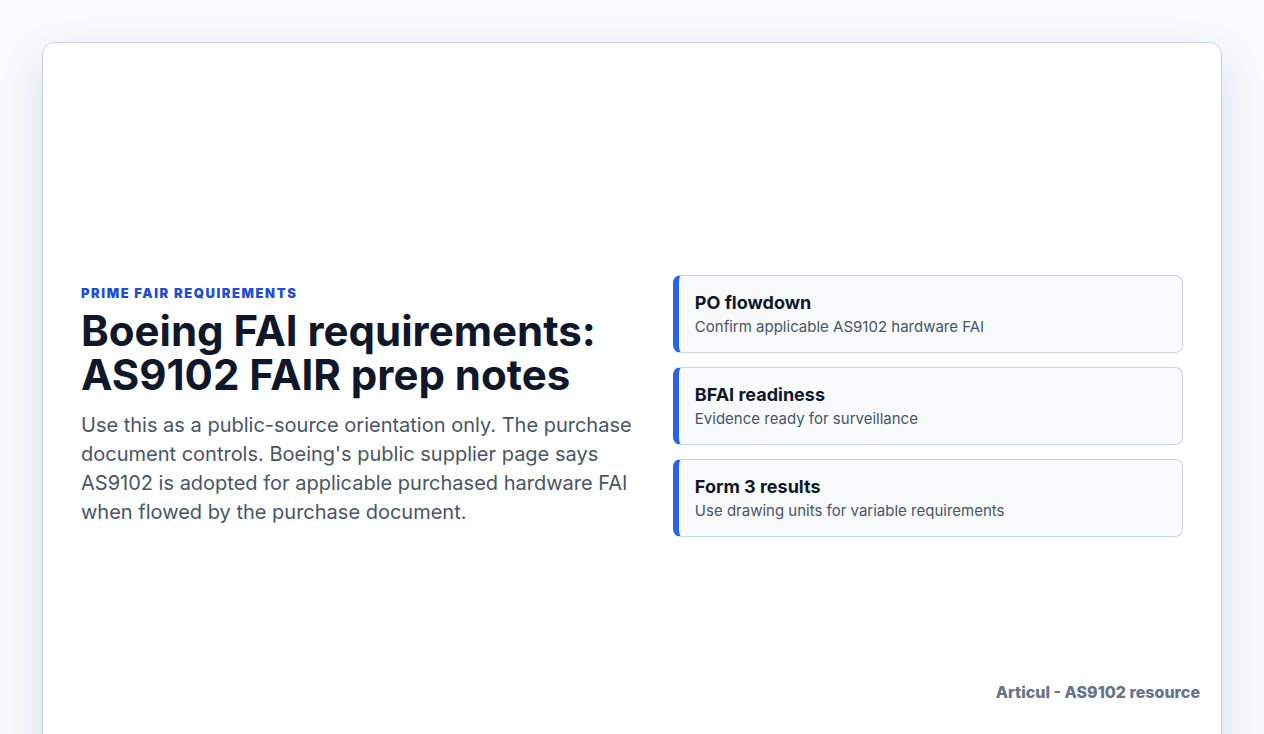Click 'Use drawing units for variable requirements'

[x=849, y=510]
